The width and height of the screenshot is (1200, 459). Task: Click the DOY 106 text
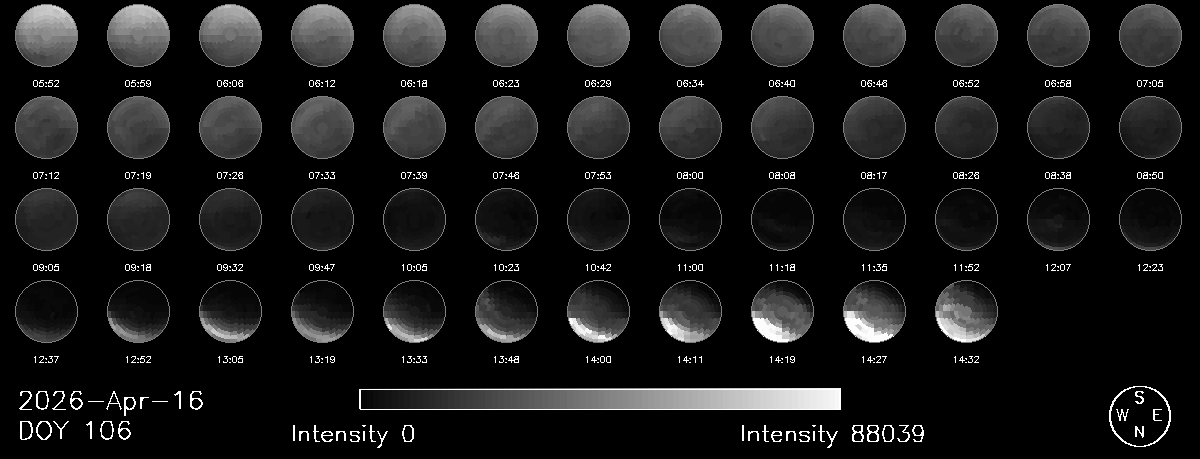[75, 432]
